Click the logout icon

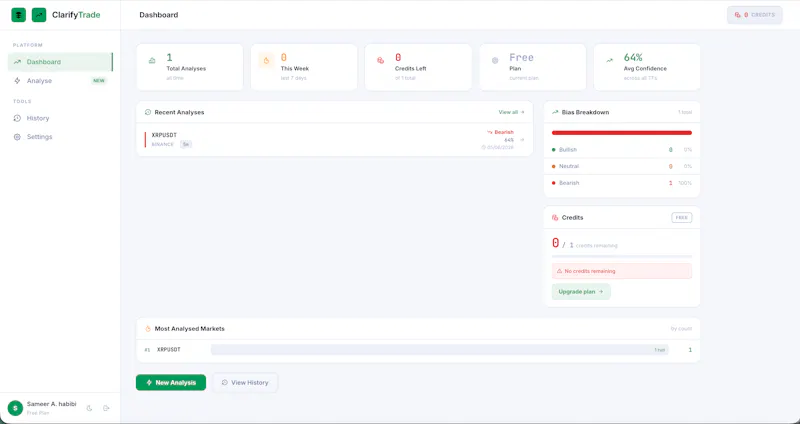[106, 408]
